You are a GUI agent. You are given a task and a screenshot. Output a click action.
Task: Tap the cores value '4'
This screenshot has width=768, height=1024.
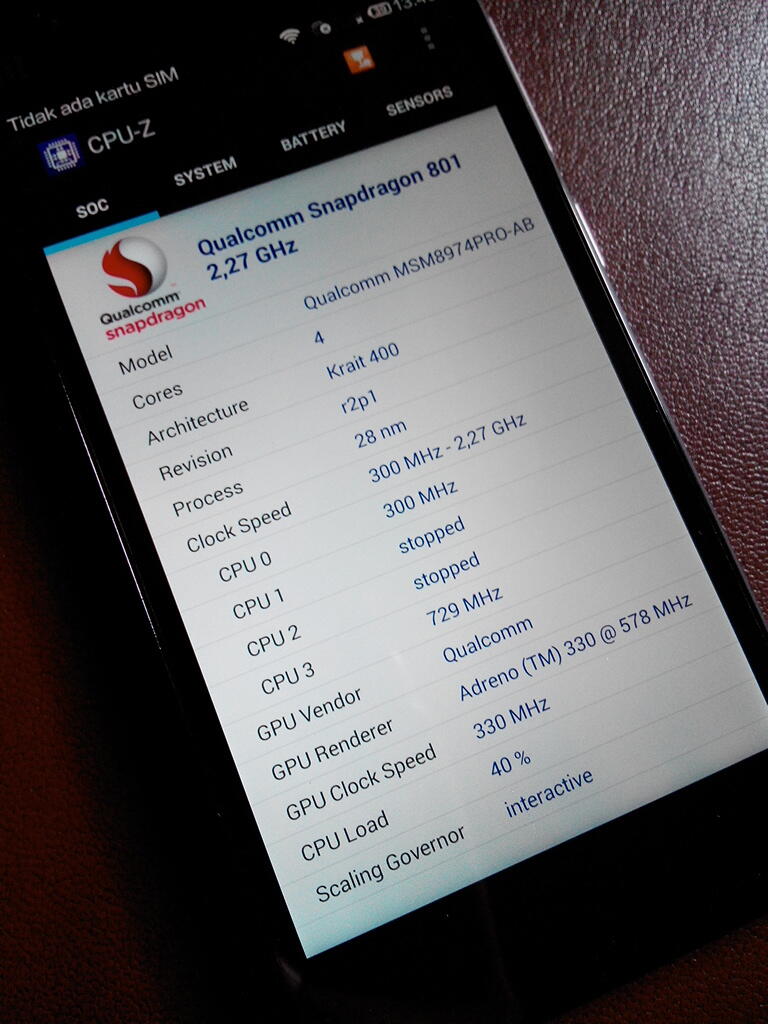pyautogui.click(x=319, y=337)
